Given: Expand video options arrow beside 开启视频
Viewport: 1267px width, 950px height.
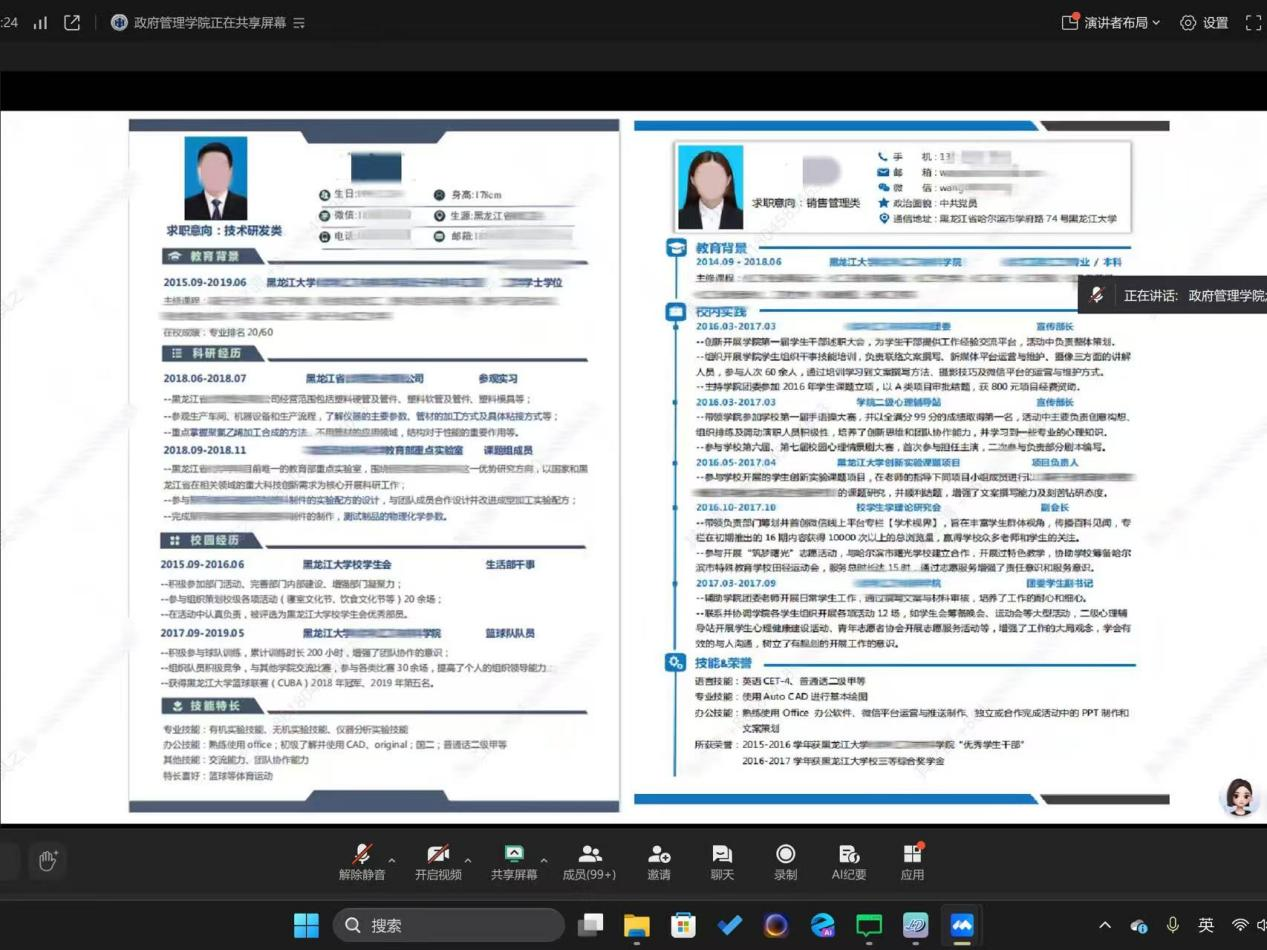Looking at the screenshot, I should pyautogui.click(x=468, y=860).
